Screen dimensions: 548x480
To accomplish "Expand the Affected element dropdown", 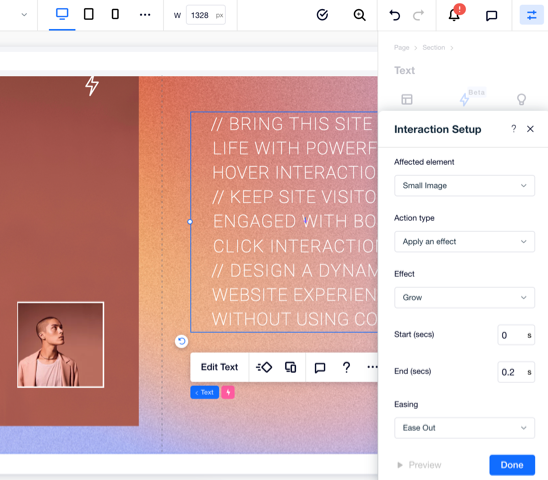I will pyautogui.click(x=464, y=186).
